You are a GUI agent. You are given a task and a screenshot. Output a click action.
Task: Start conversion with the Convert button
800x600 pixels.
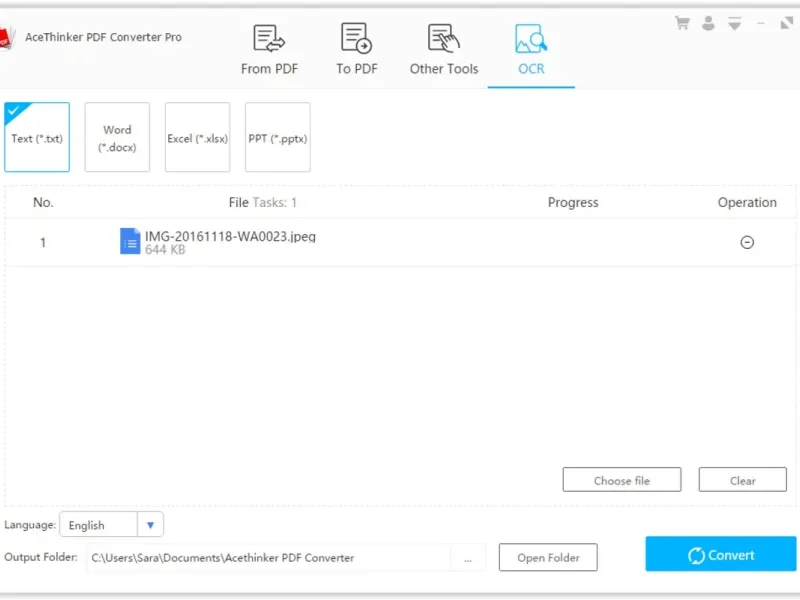pos(720,554)
